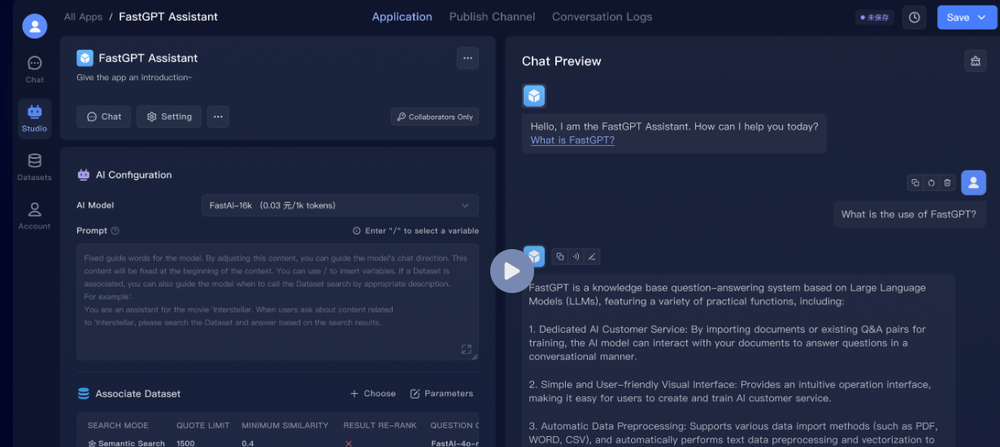The image size is (1000, 447).
Task: Copy the user message "What is the use of FastGPT?"
Action: [915, 183]
